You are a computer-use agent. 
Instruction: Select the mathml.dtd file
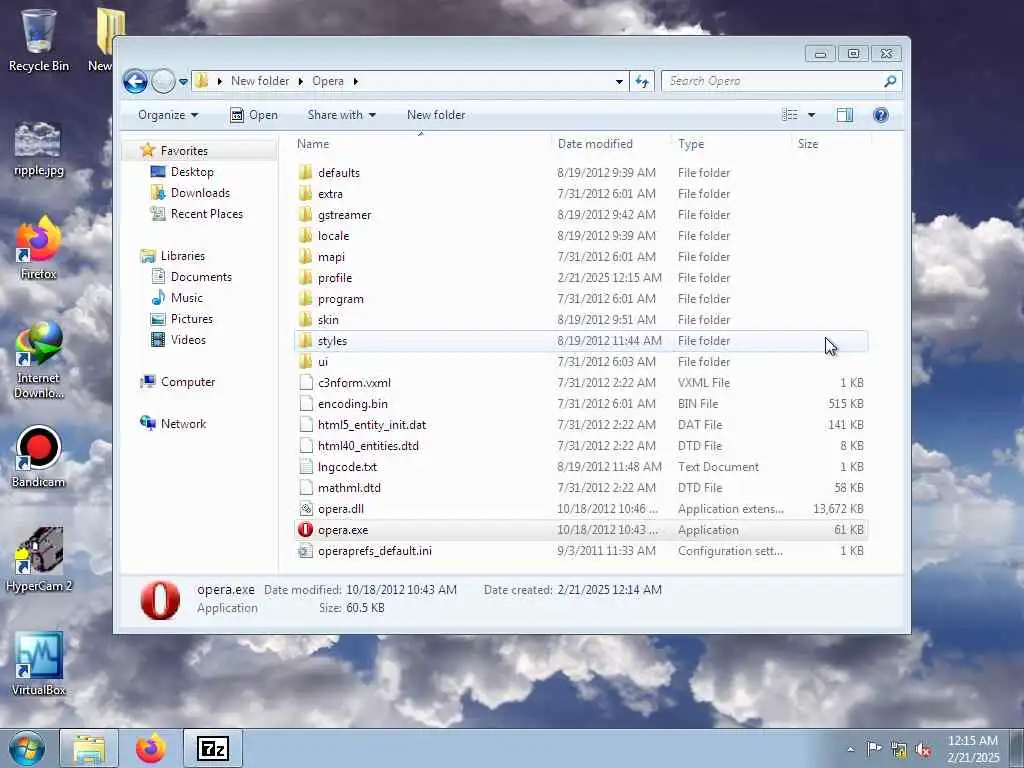pos(349,488)
